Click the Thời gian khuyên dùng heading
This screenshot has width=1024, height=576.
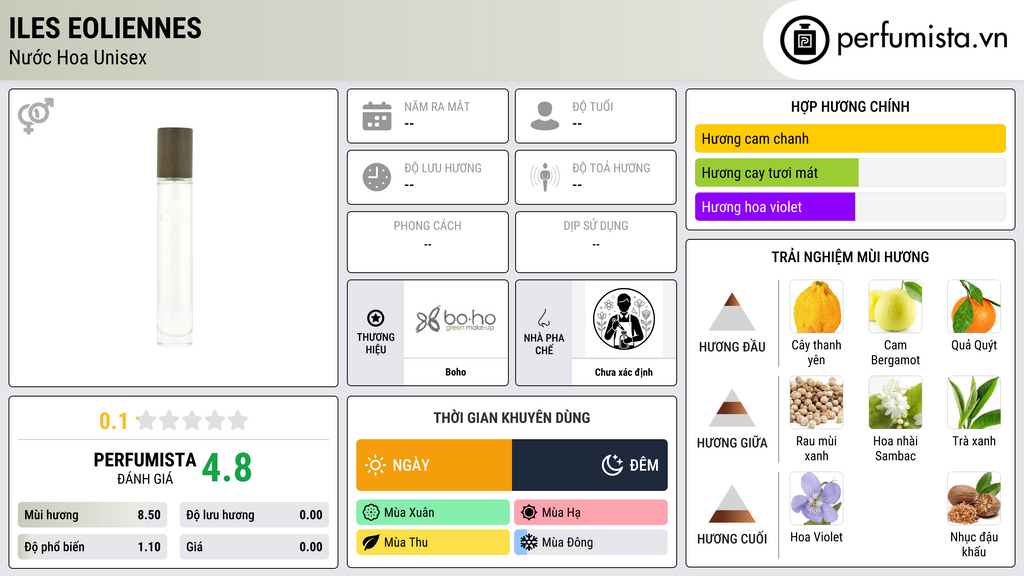pyautogui.click(x=512, y=417)
